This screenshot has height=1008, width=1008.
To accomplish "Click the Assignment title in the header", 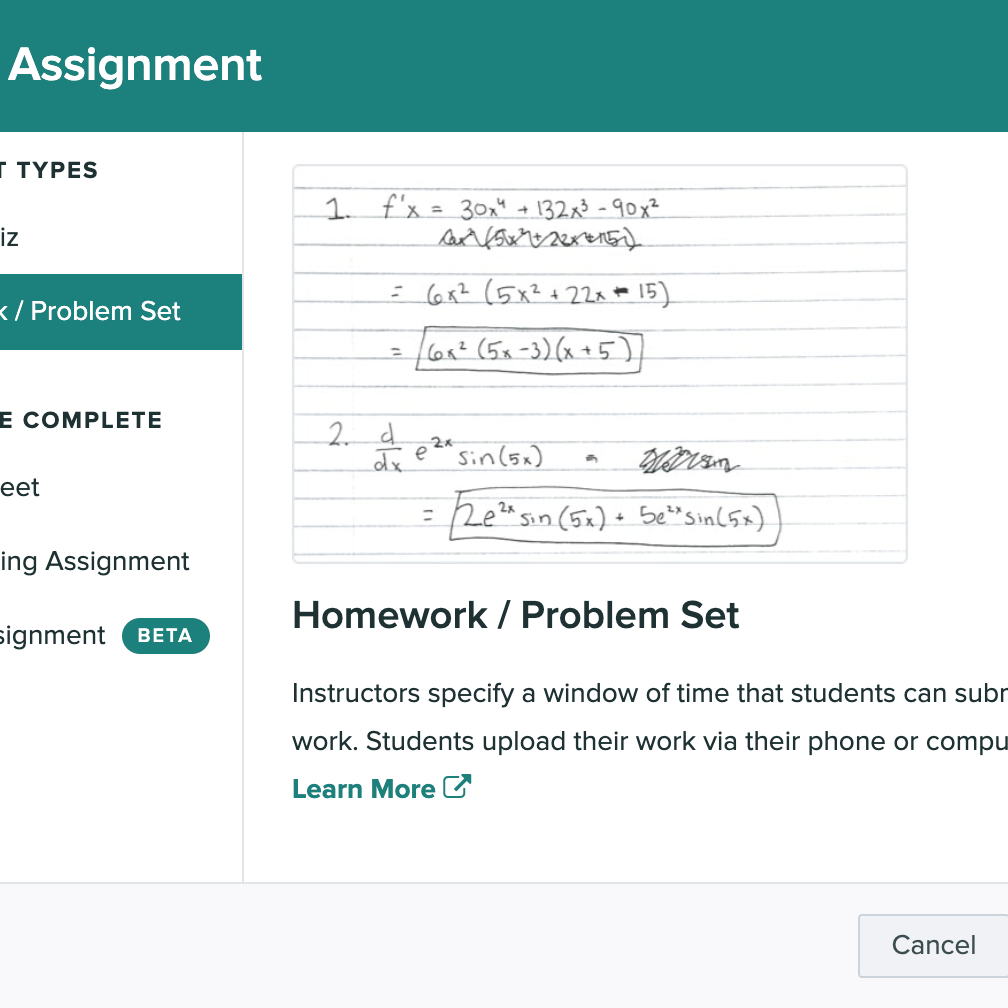I will 134,66.
